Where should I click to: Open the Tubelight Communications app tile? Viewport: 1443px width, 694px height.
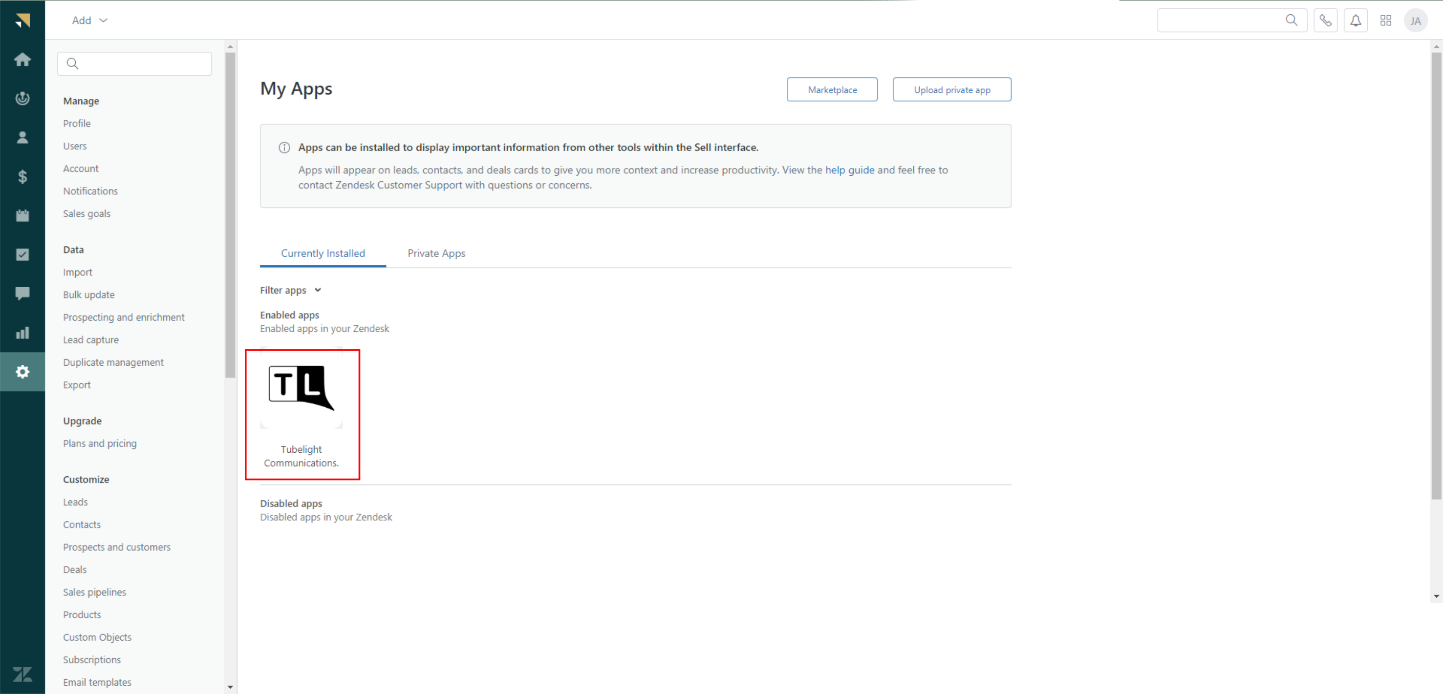pos(302,413)
